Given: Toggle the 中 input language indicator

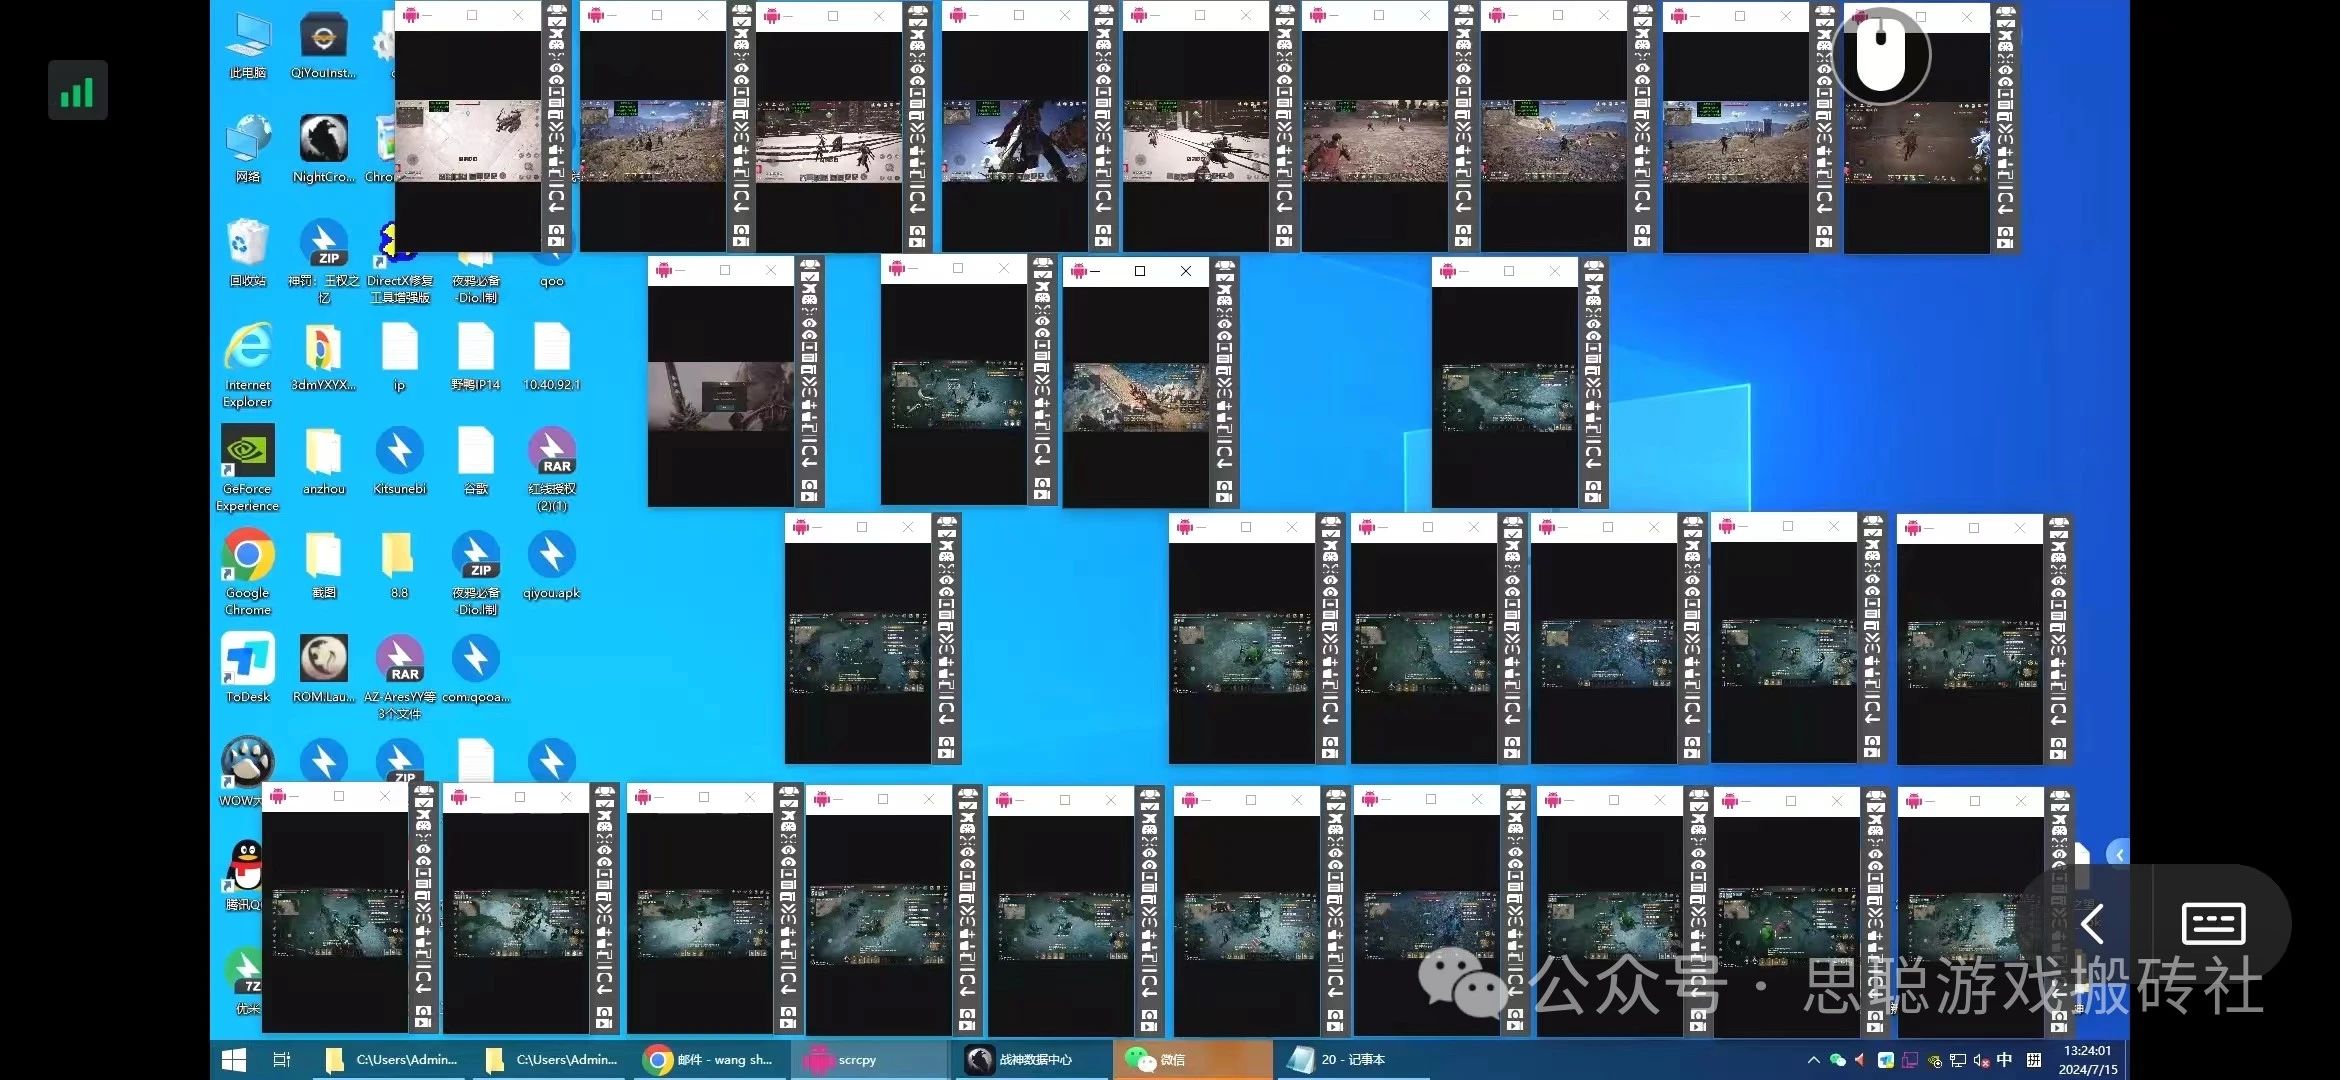Looking at the screenshot, I should (x=2004, y=1060).
